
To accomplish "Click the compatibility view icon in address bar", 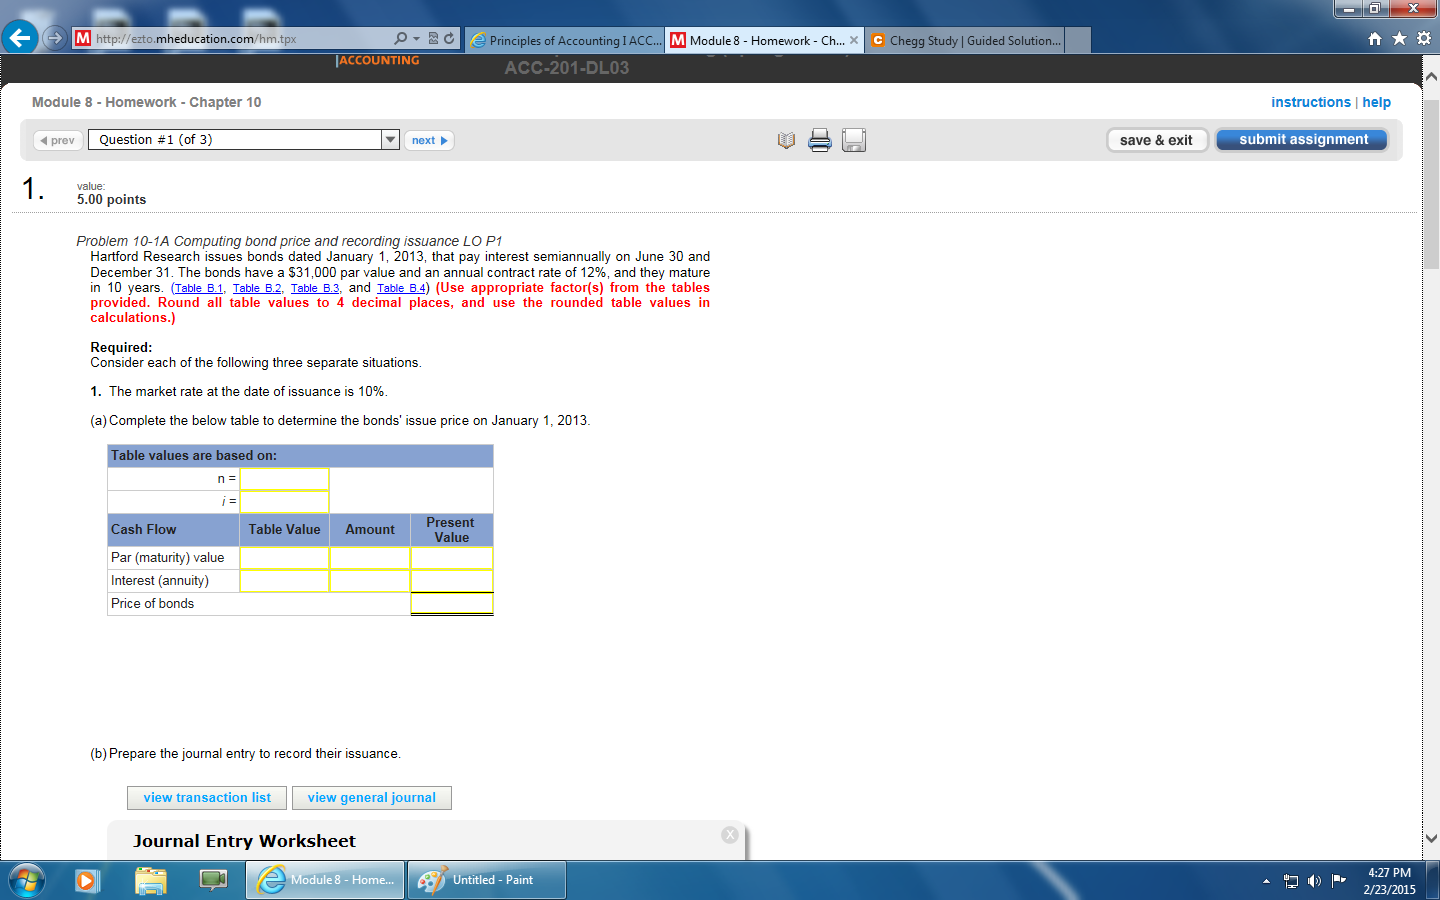I will point(433,38).
